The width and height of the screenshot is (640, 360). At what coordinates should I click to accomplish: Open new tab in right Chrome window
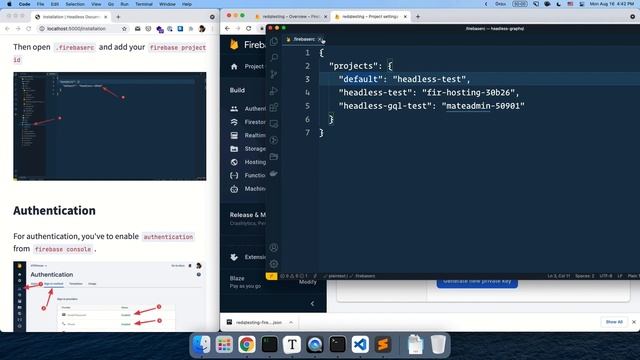(418, 17)
